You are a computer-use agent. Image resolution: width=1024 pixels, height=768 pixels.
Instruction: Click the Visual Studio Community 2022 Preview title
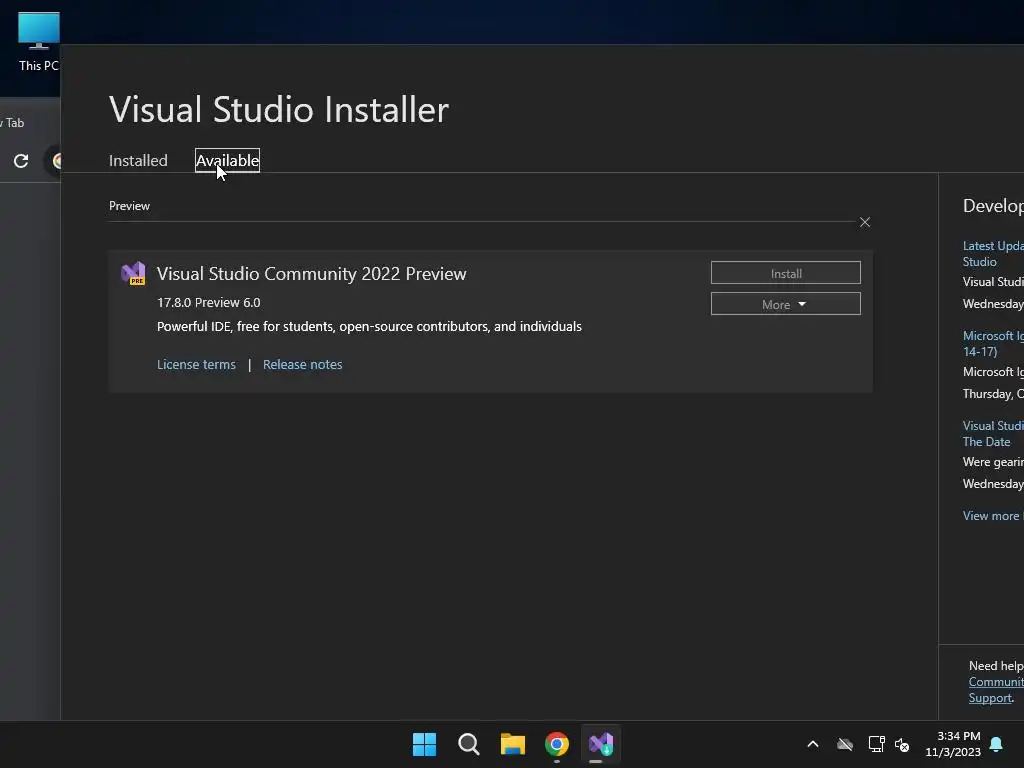click(x=312, y=274)
